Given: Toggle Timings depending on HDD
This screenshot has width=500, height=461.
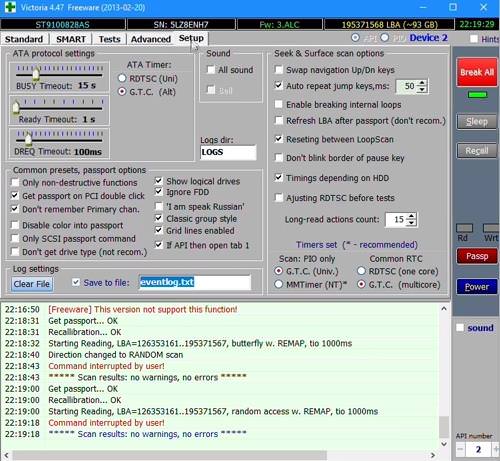Looking at the screenshot, I should (279, 177).
